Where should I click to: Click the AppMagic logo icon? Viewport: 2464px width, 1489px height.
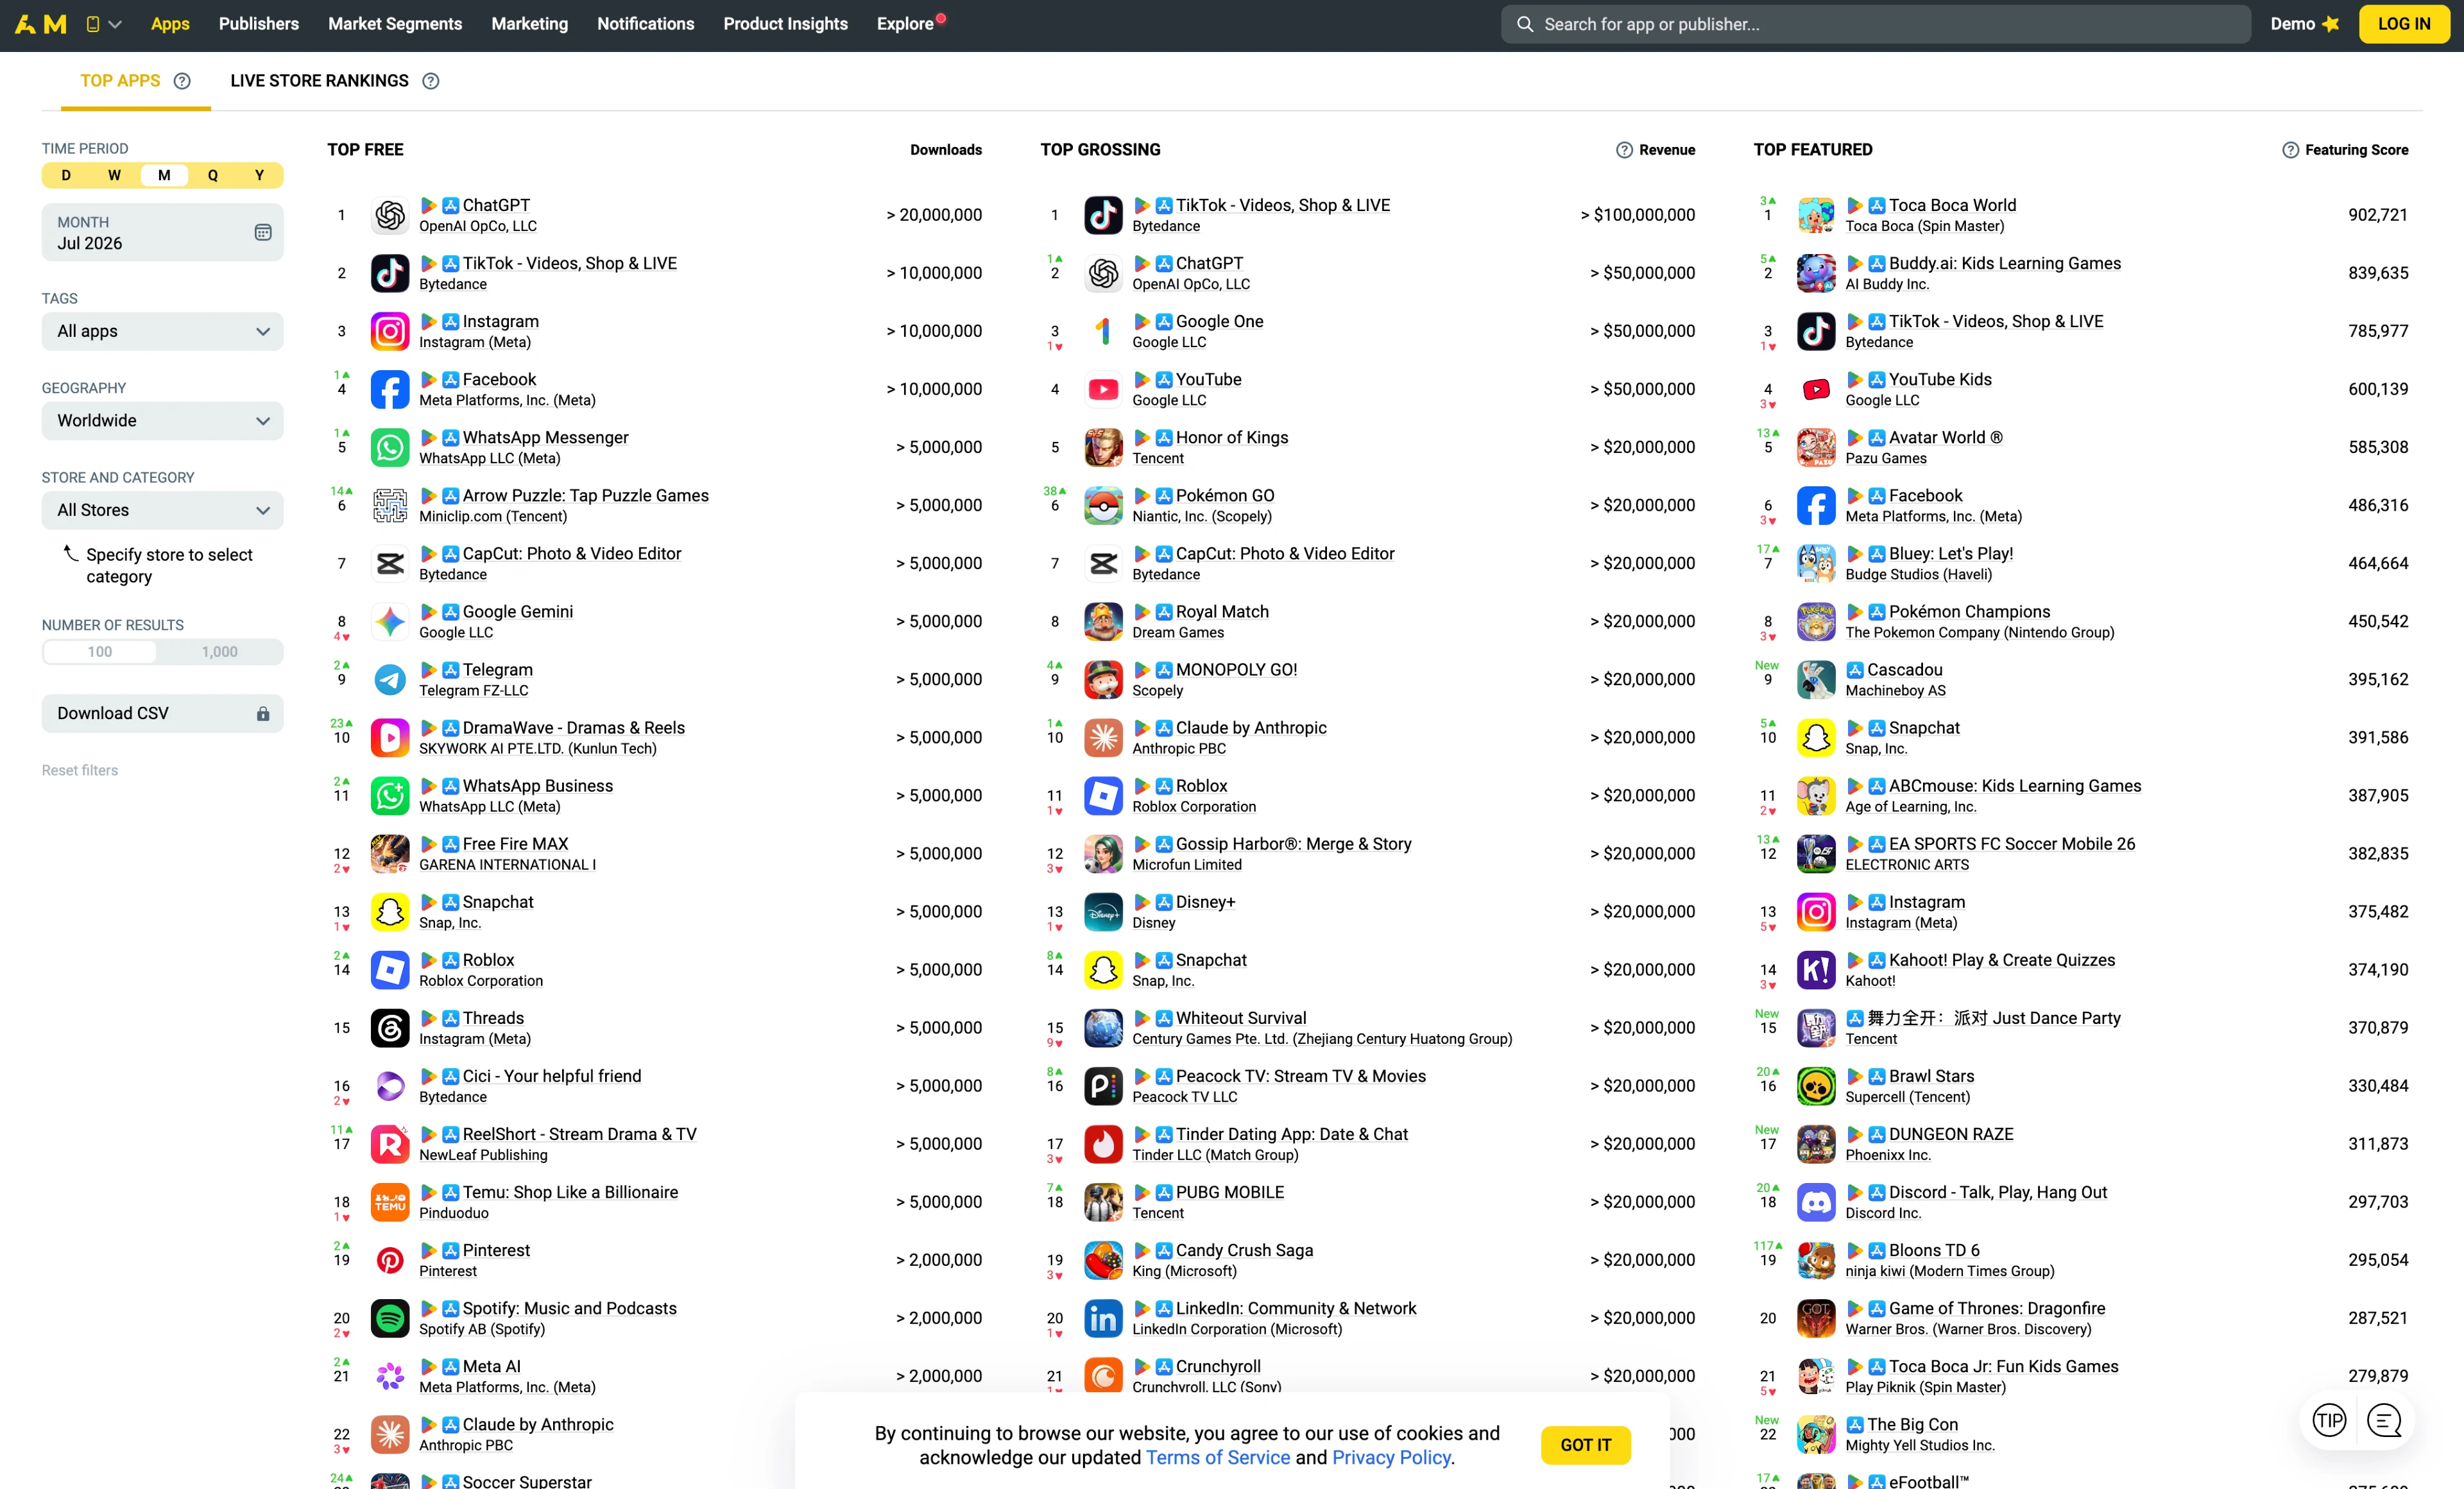coord(41,24)
